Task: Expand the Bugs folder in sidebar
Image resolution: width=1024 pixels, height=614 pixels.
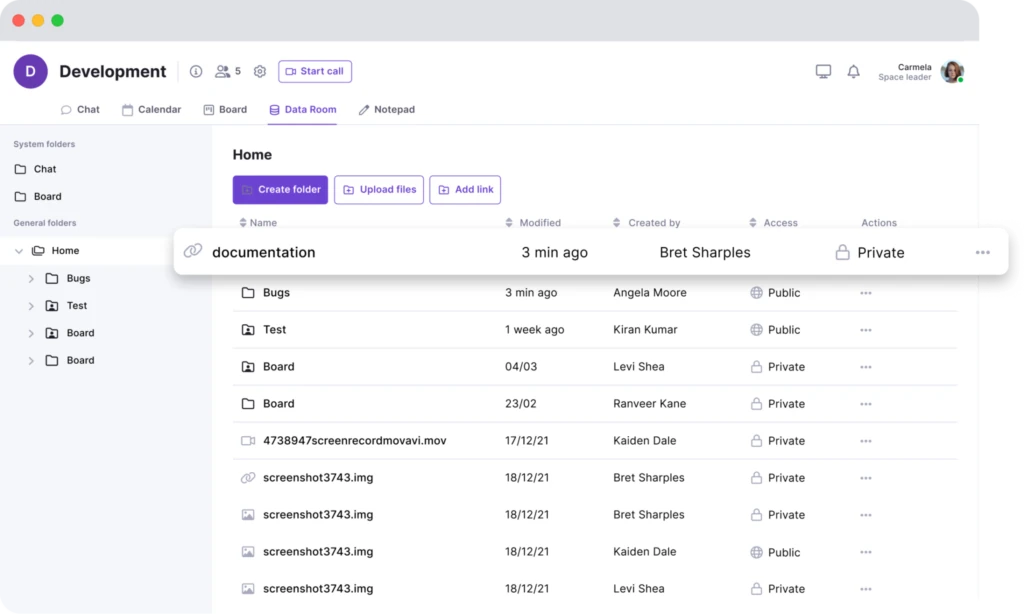Action: pyautogui.click(x=31, y=278)
